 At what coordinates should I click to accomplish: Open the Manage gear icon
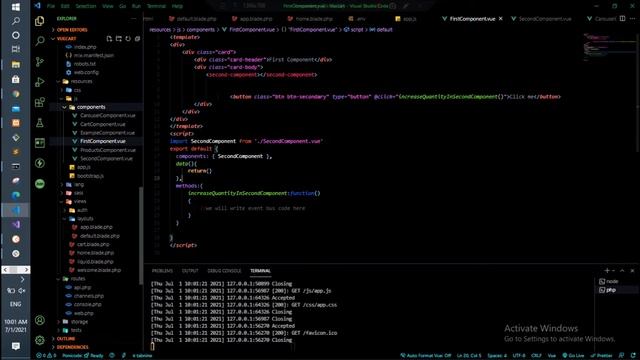pos(40,340)
